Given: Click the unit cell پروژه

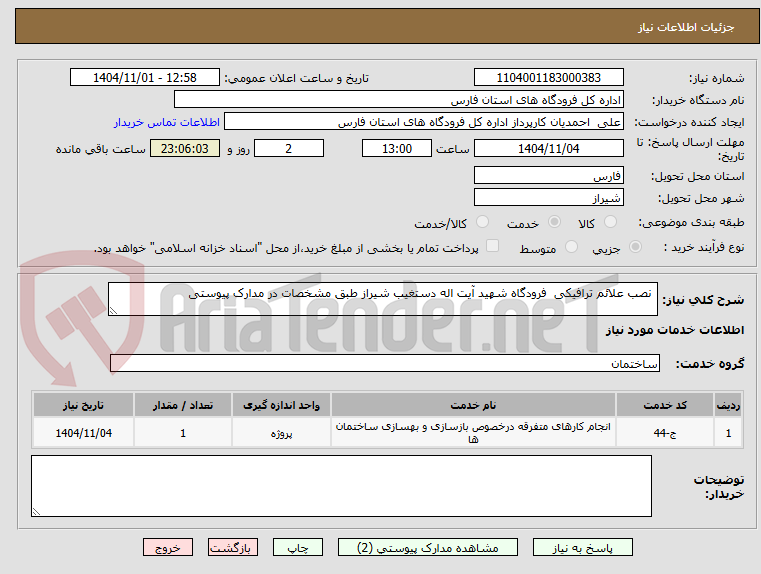Looking at the screenshot, I should [281, 433].
